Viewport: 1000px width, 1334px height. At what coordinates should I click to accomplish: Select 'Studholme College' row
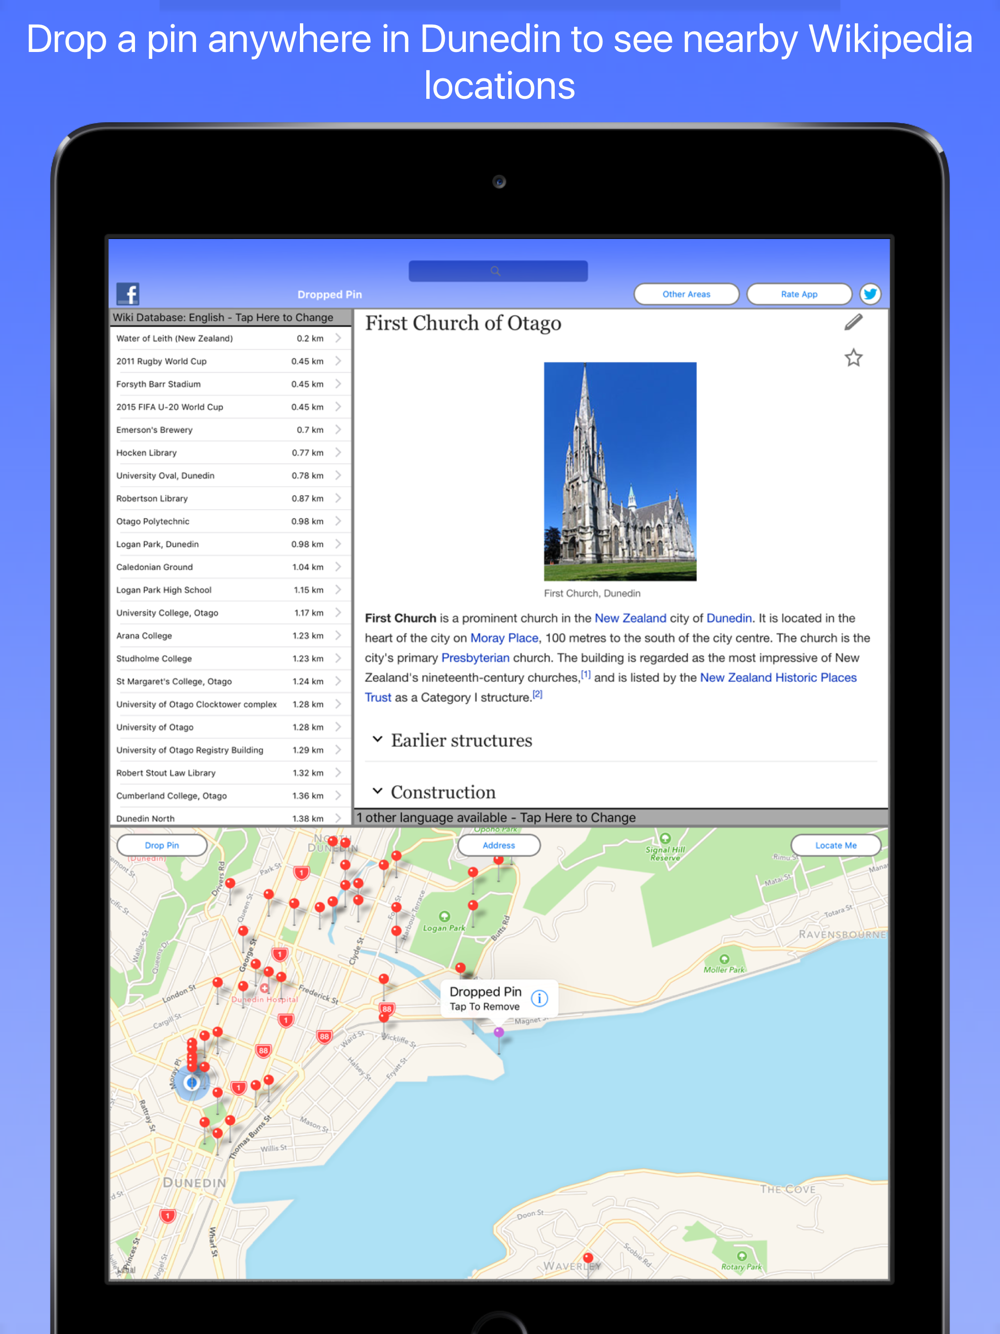tap(230, 659)
